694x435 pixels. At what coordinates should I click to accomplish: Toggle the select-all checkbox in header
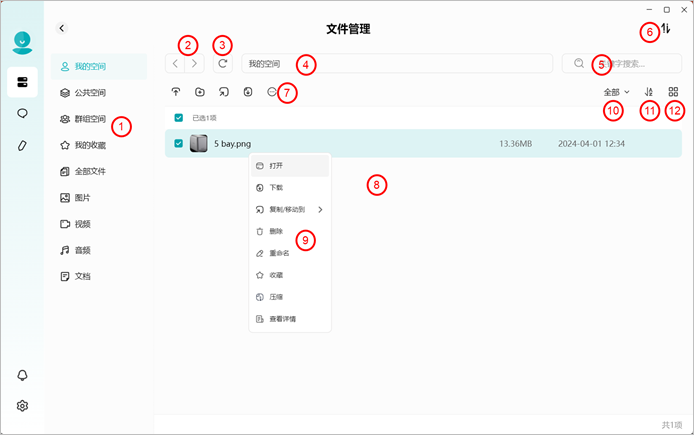[178, 118]
